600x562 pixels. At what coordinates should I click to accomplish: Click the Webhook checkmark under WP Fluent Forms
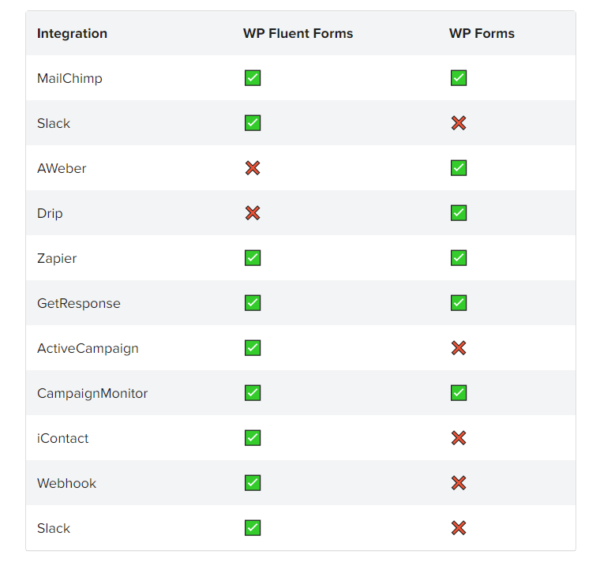tap(253, 483)
